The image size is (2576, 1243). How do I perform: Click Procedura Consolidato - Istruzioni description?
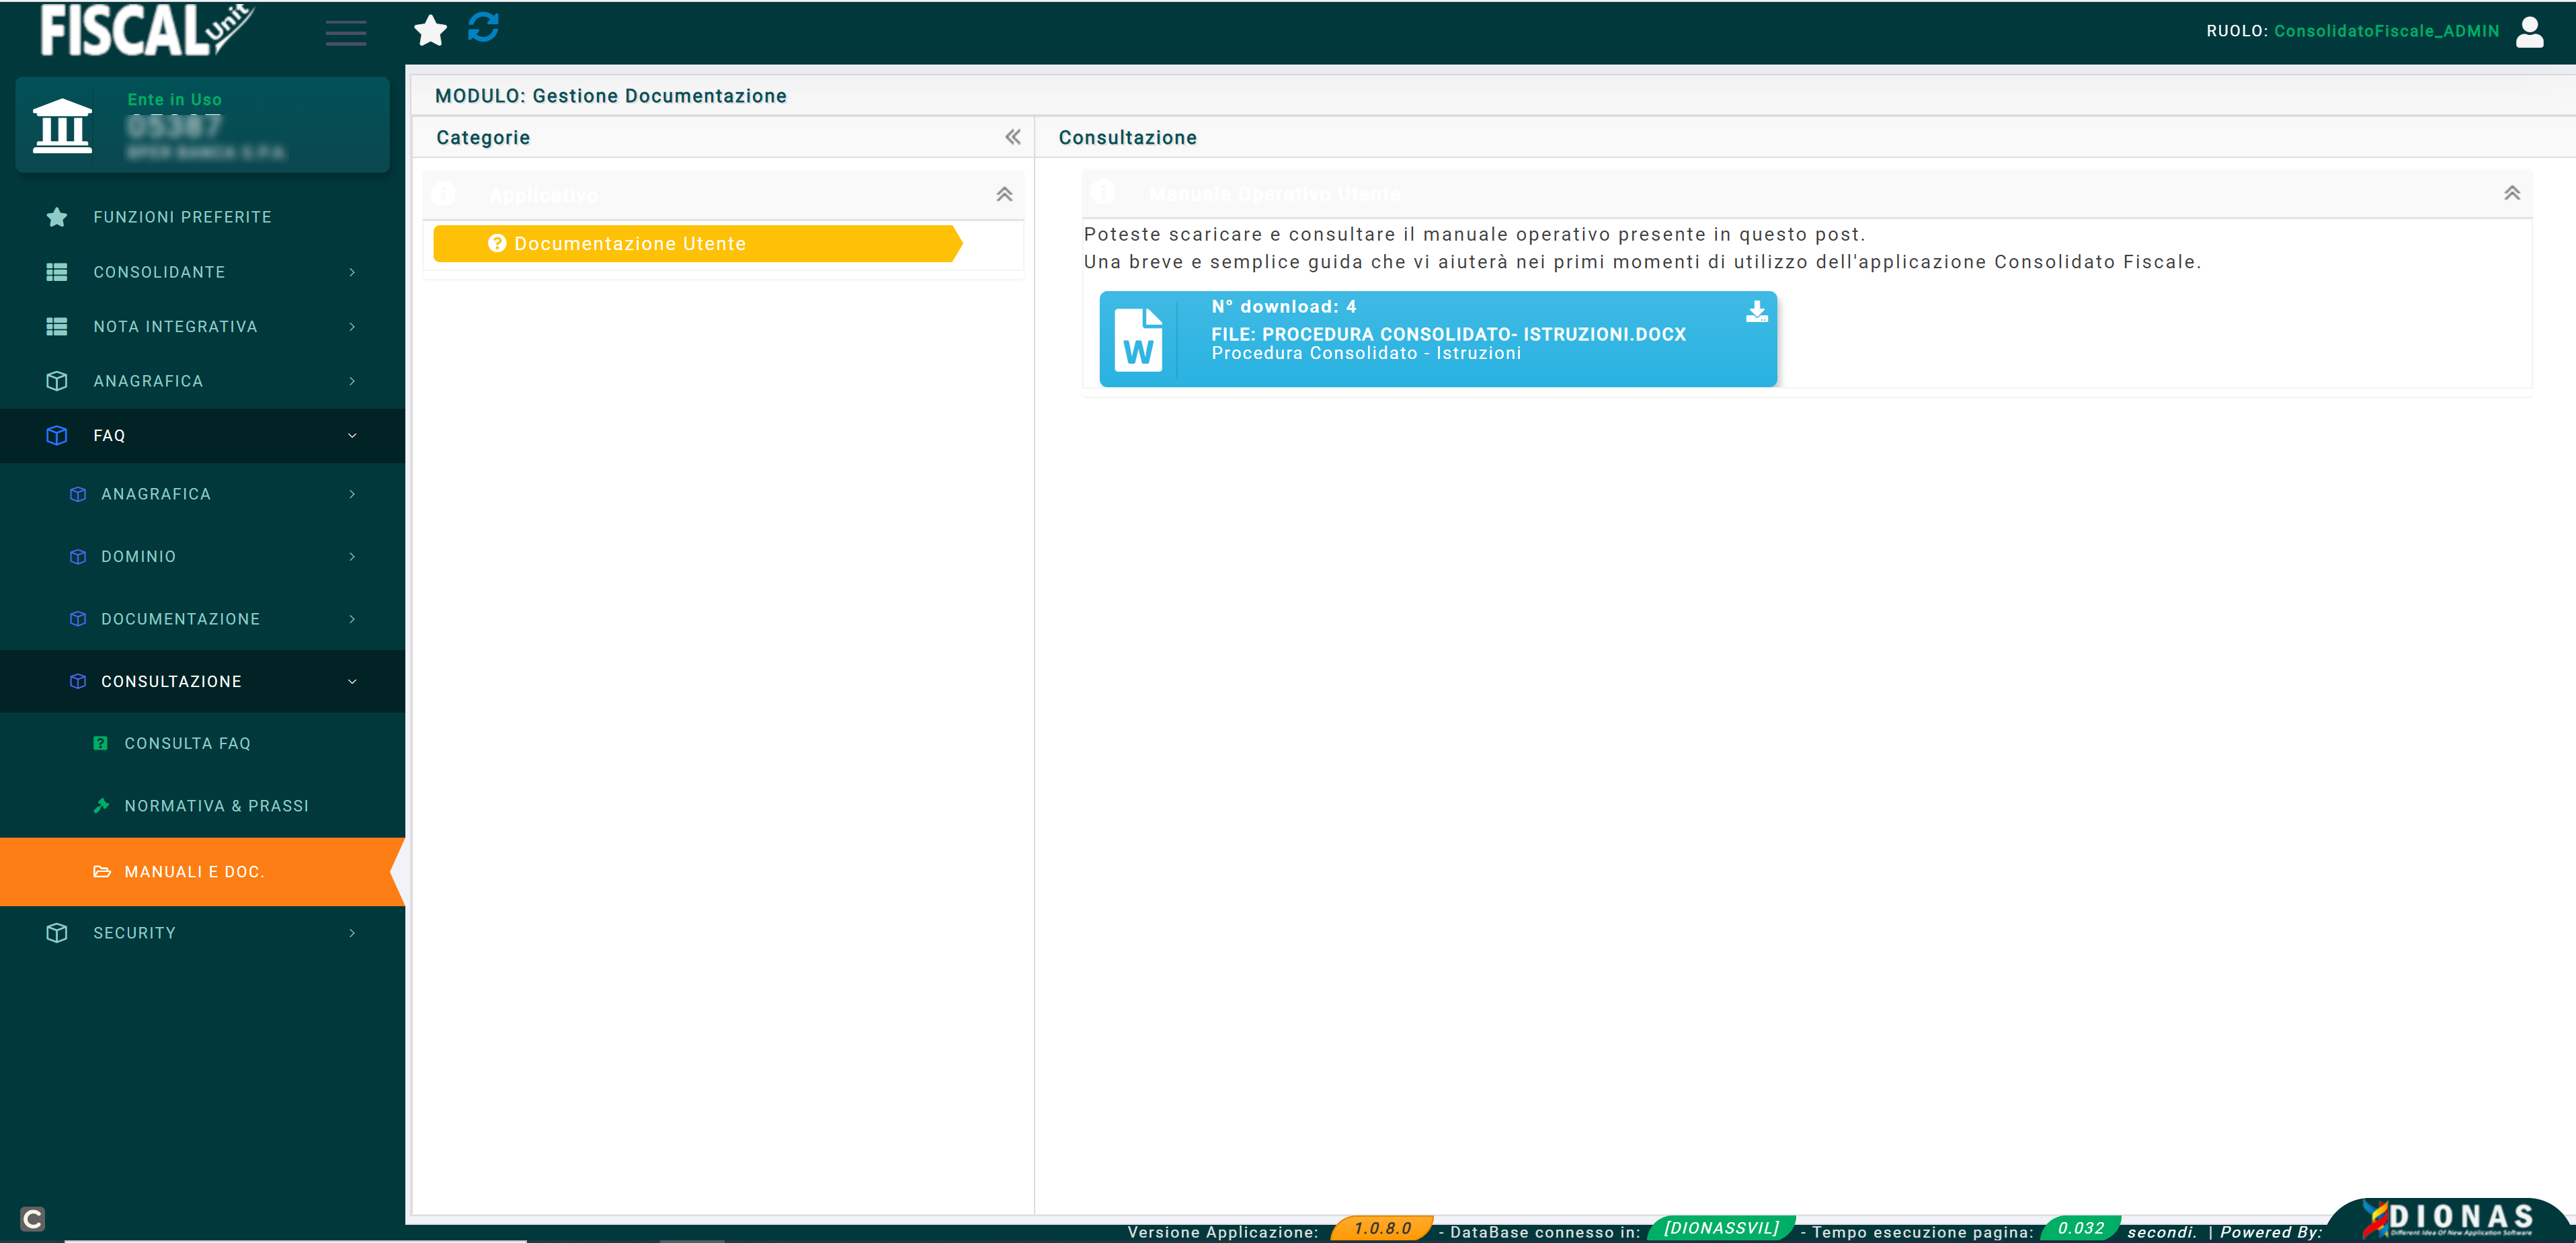(1366, 353)
